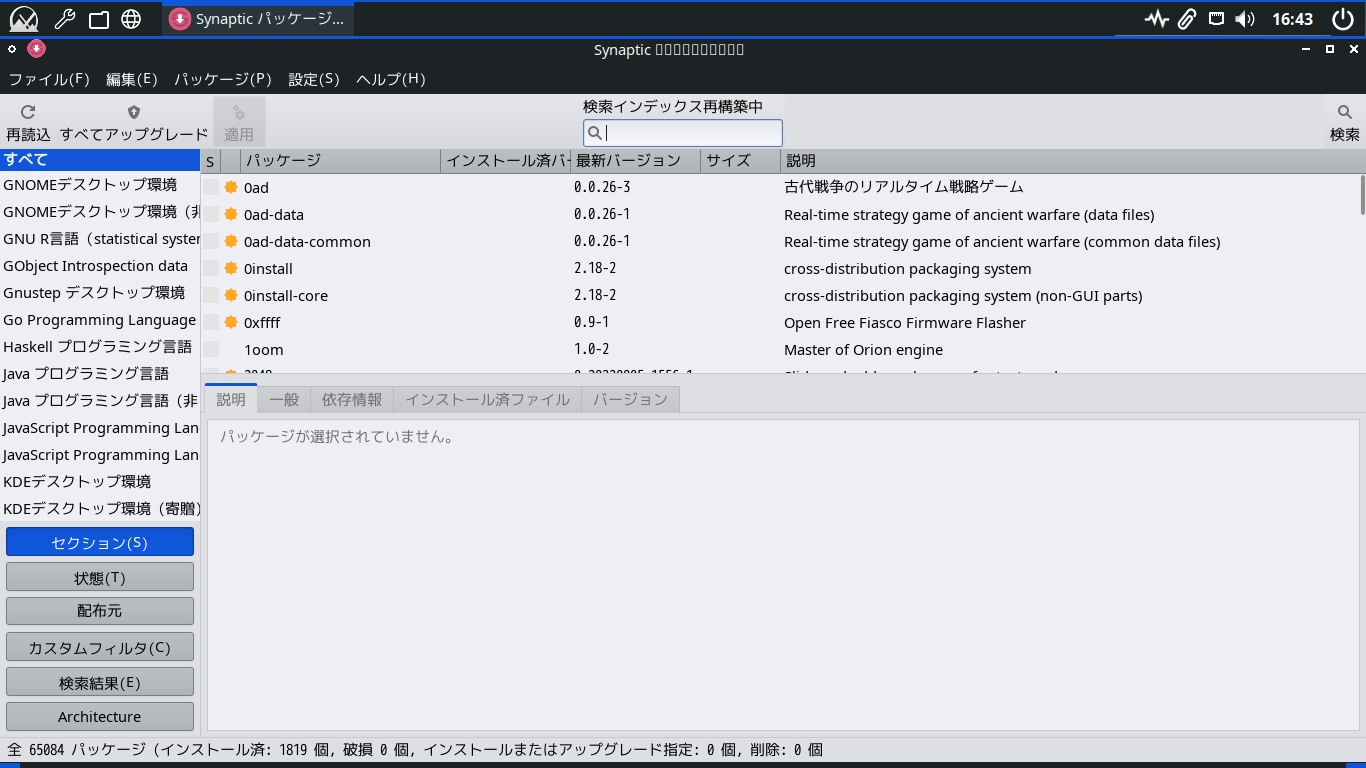Image resolution: width=1366 pixels, height=768 pixels.
Task: Switch to the 説明 tab
Action: tap(231, 399)
